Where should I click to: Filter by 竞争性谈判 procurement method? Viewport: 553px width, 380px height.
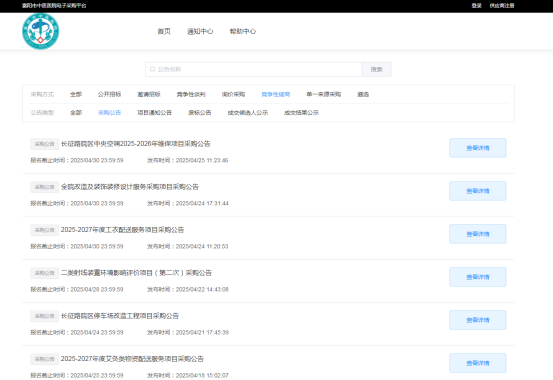[191, 94]
